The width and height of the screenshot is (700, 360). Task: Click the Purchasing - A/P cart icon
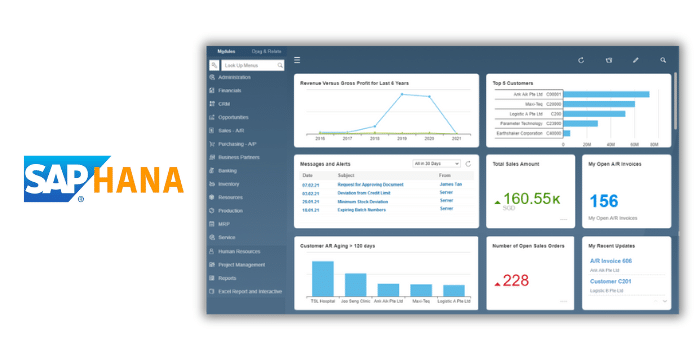[212, 144]
